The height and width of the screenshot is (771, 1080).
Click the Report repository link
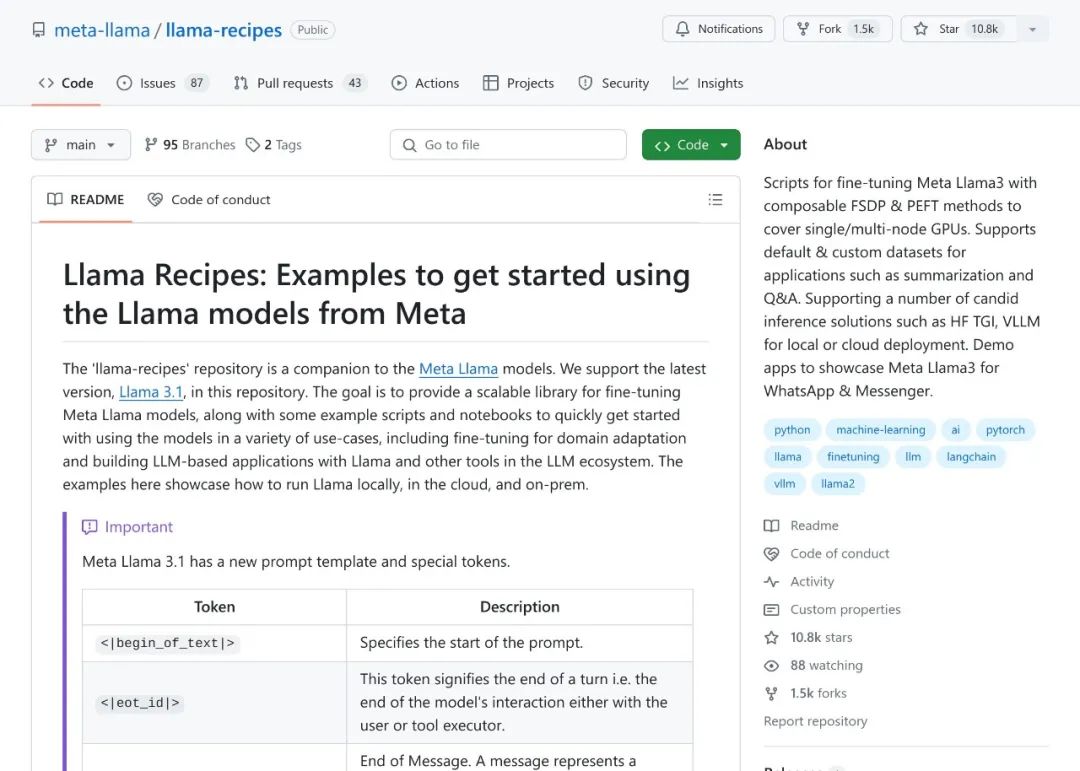tap(816, 721)
